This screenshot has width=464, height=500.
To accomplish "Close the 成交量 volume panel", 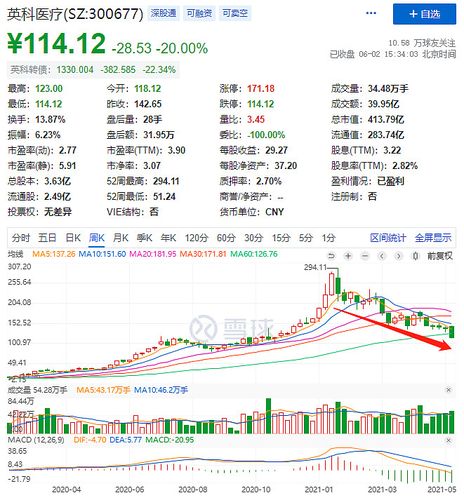I will 449,390.
